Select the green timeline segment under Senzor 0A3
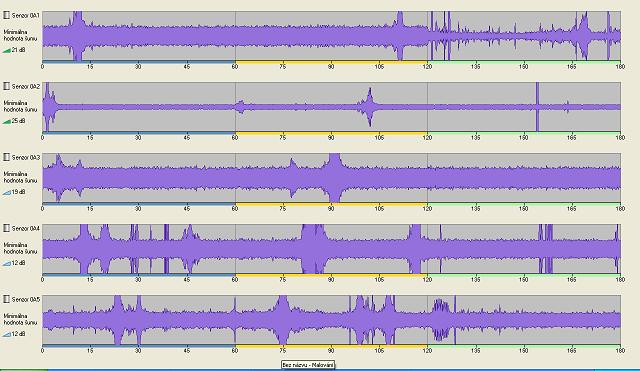This screenshot has height=371, width=640. tap(524, 204)
